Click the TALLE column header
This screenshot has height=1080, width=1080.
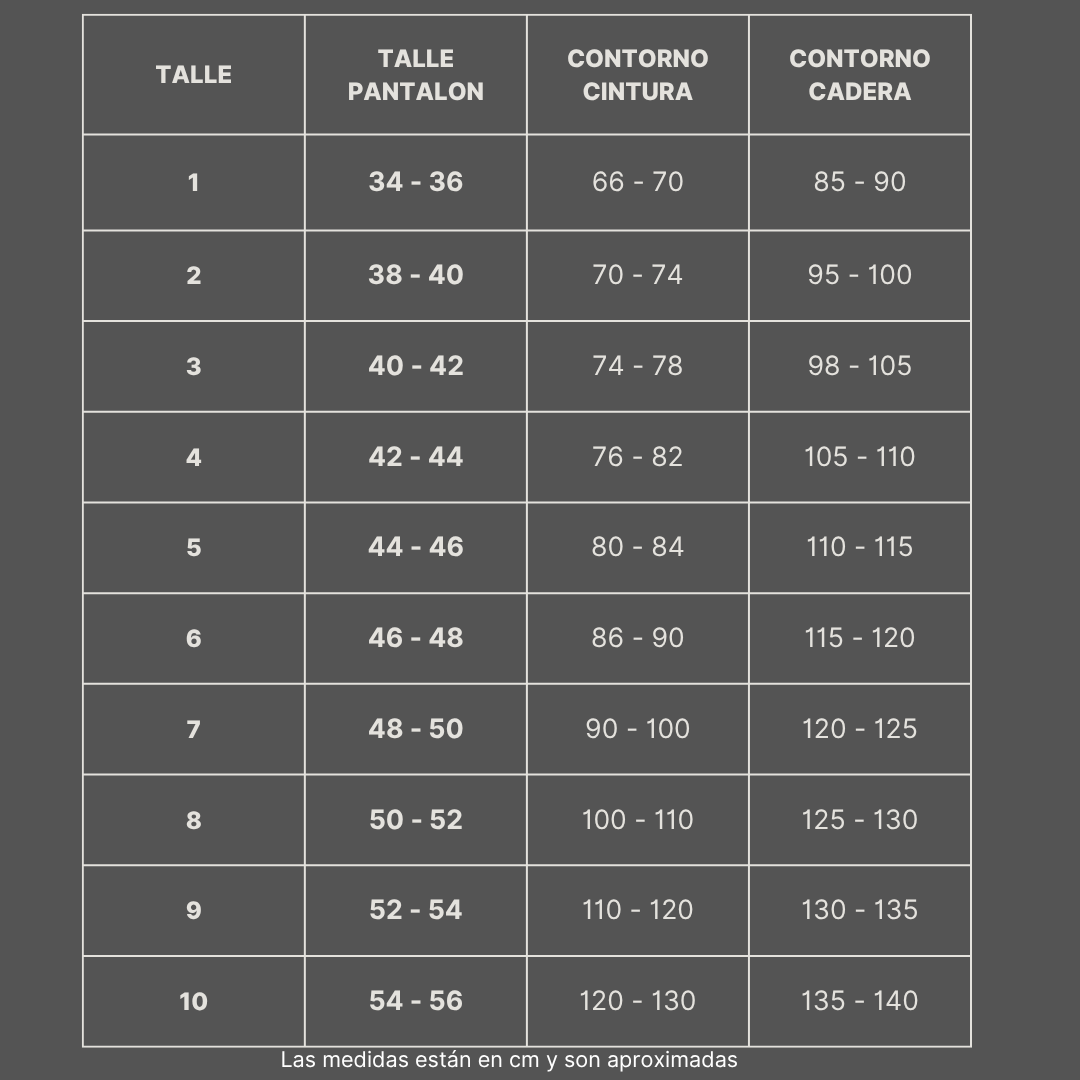pyautogui.click(x=194, y=75)
